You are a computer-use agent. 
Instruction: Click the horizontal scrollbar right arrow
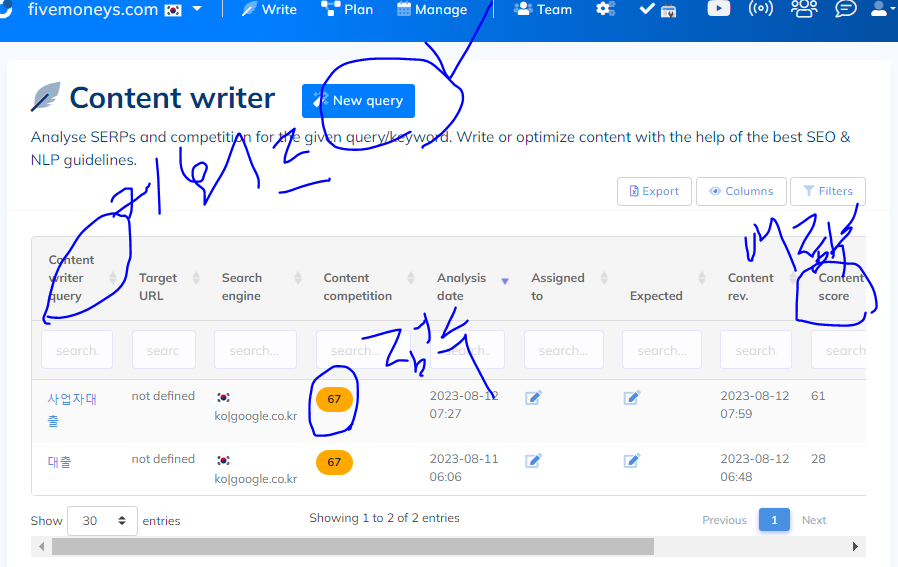(x=855, y=546)
